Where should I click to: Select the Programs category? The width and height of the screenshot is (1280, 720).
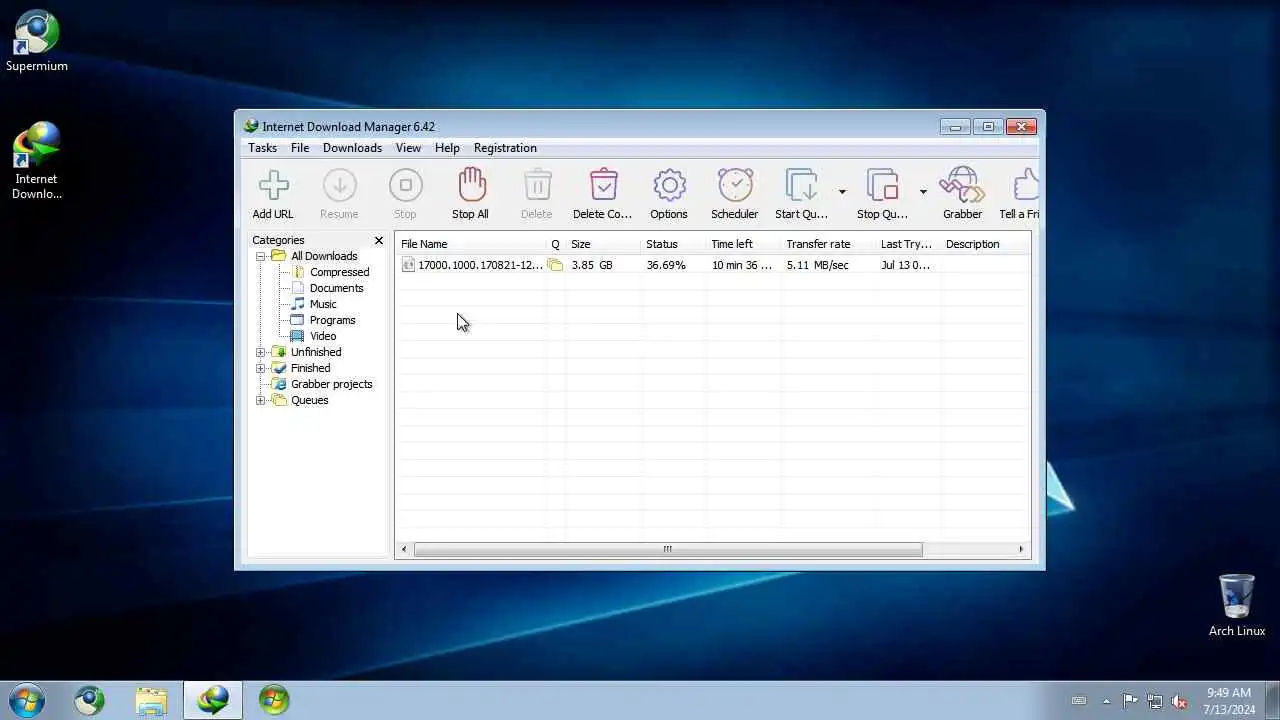coord(332,320)
